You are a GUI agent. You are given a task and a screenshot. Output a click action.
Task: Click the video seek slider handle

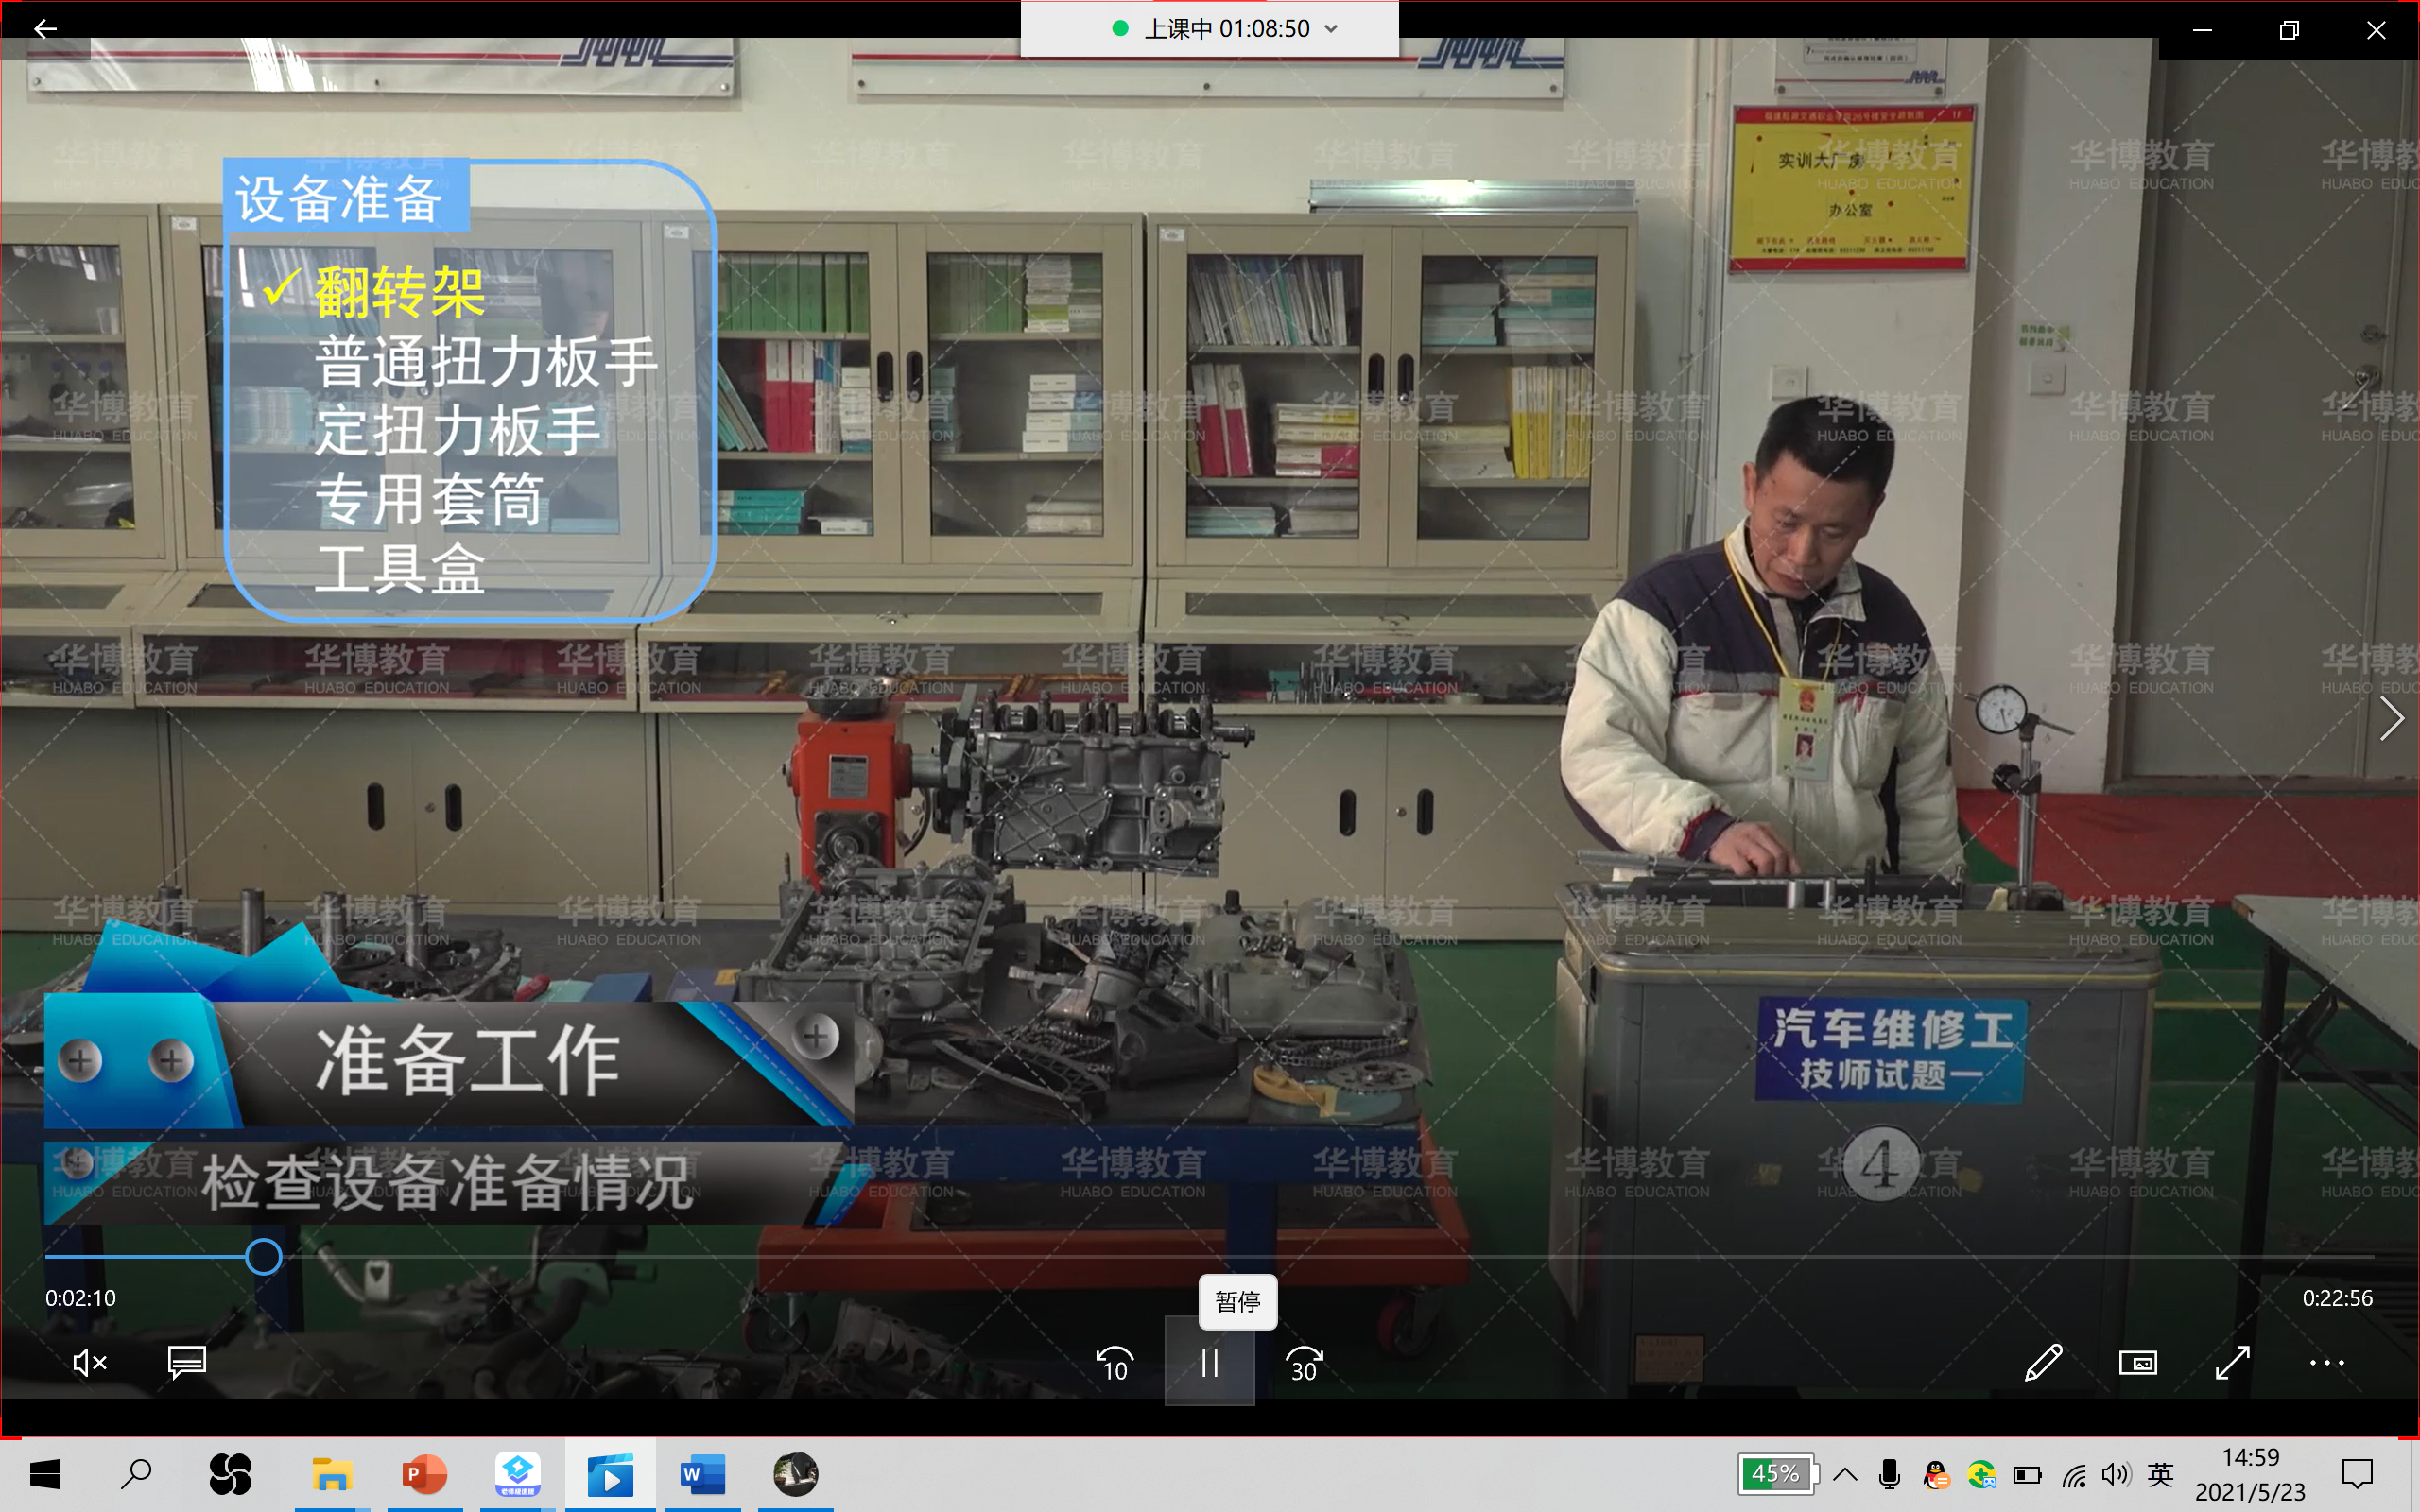pyautogui.click(x=263, y=1256)
